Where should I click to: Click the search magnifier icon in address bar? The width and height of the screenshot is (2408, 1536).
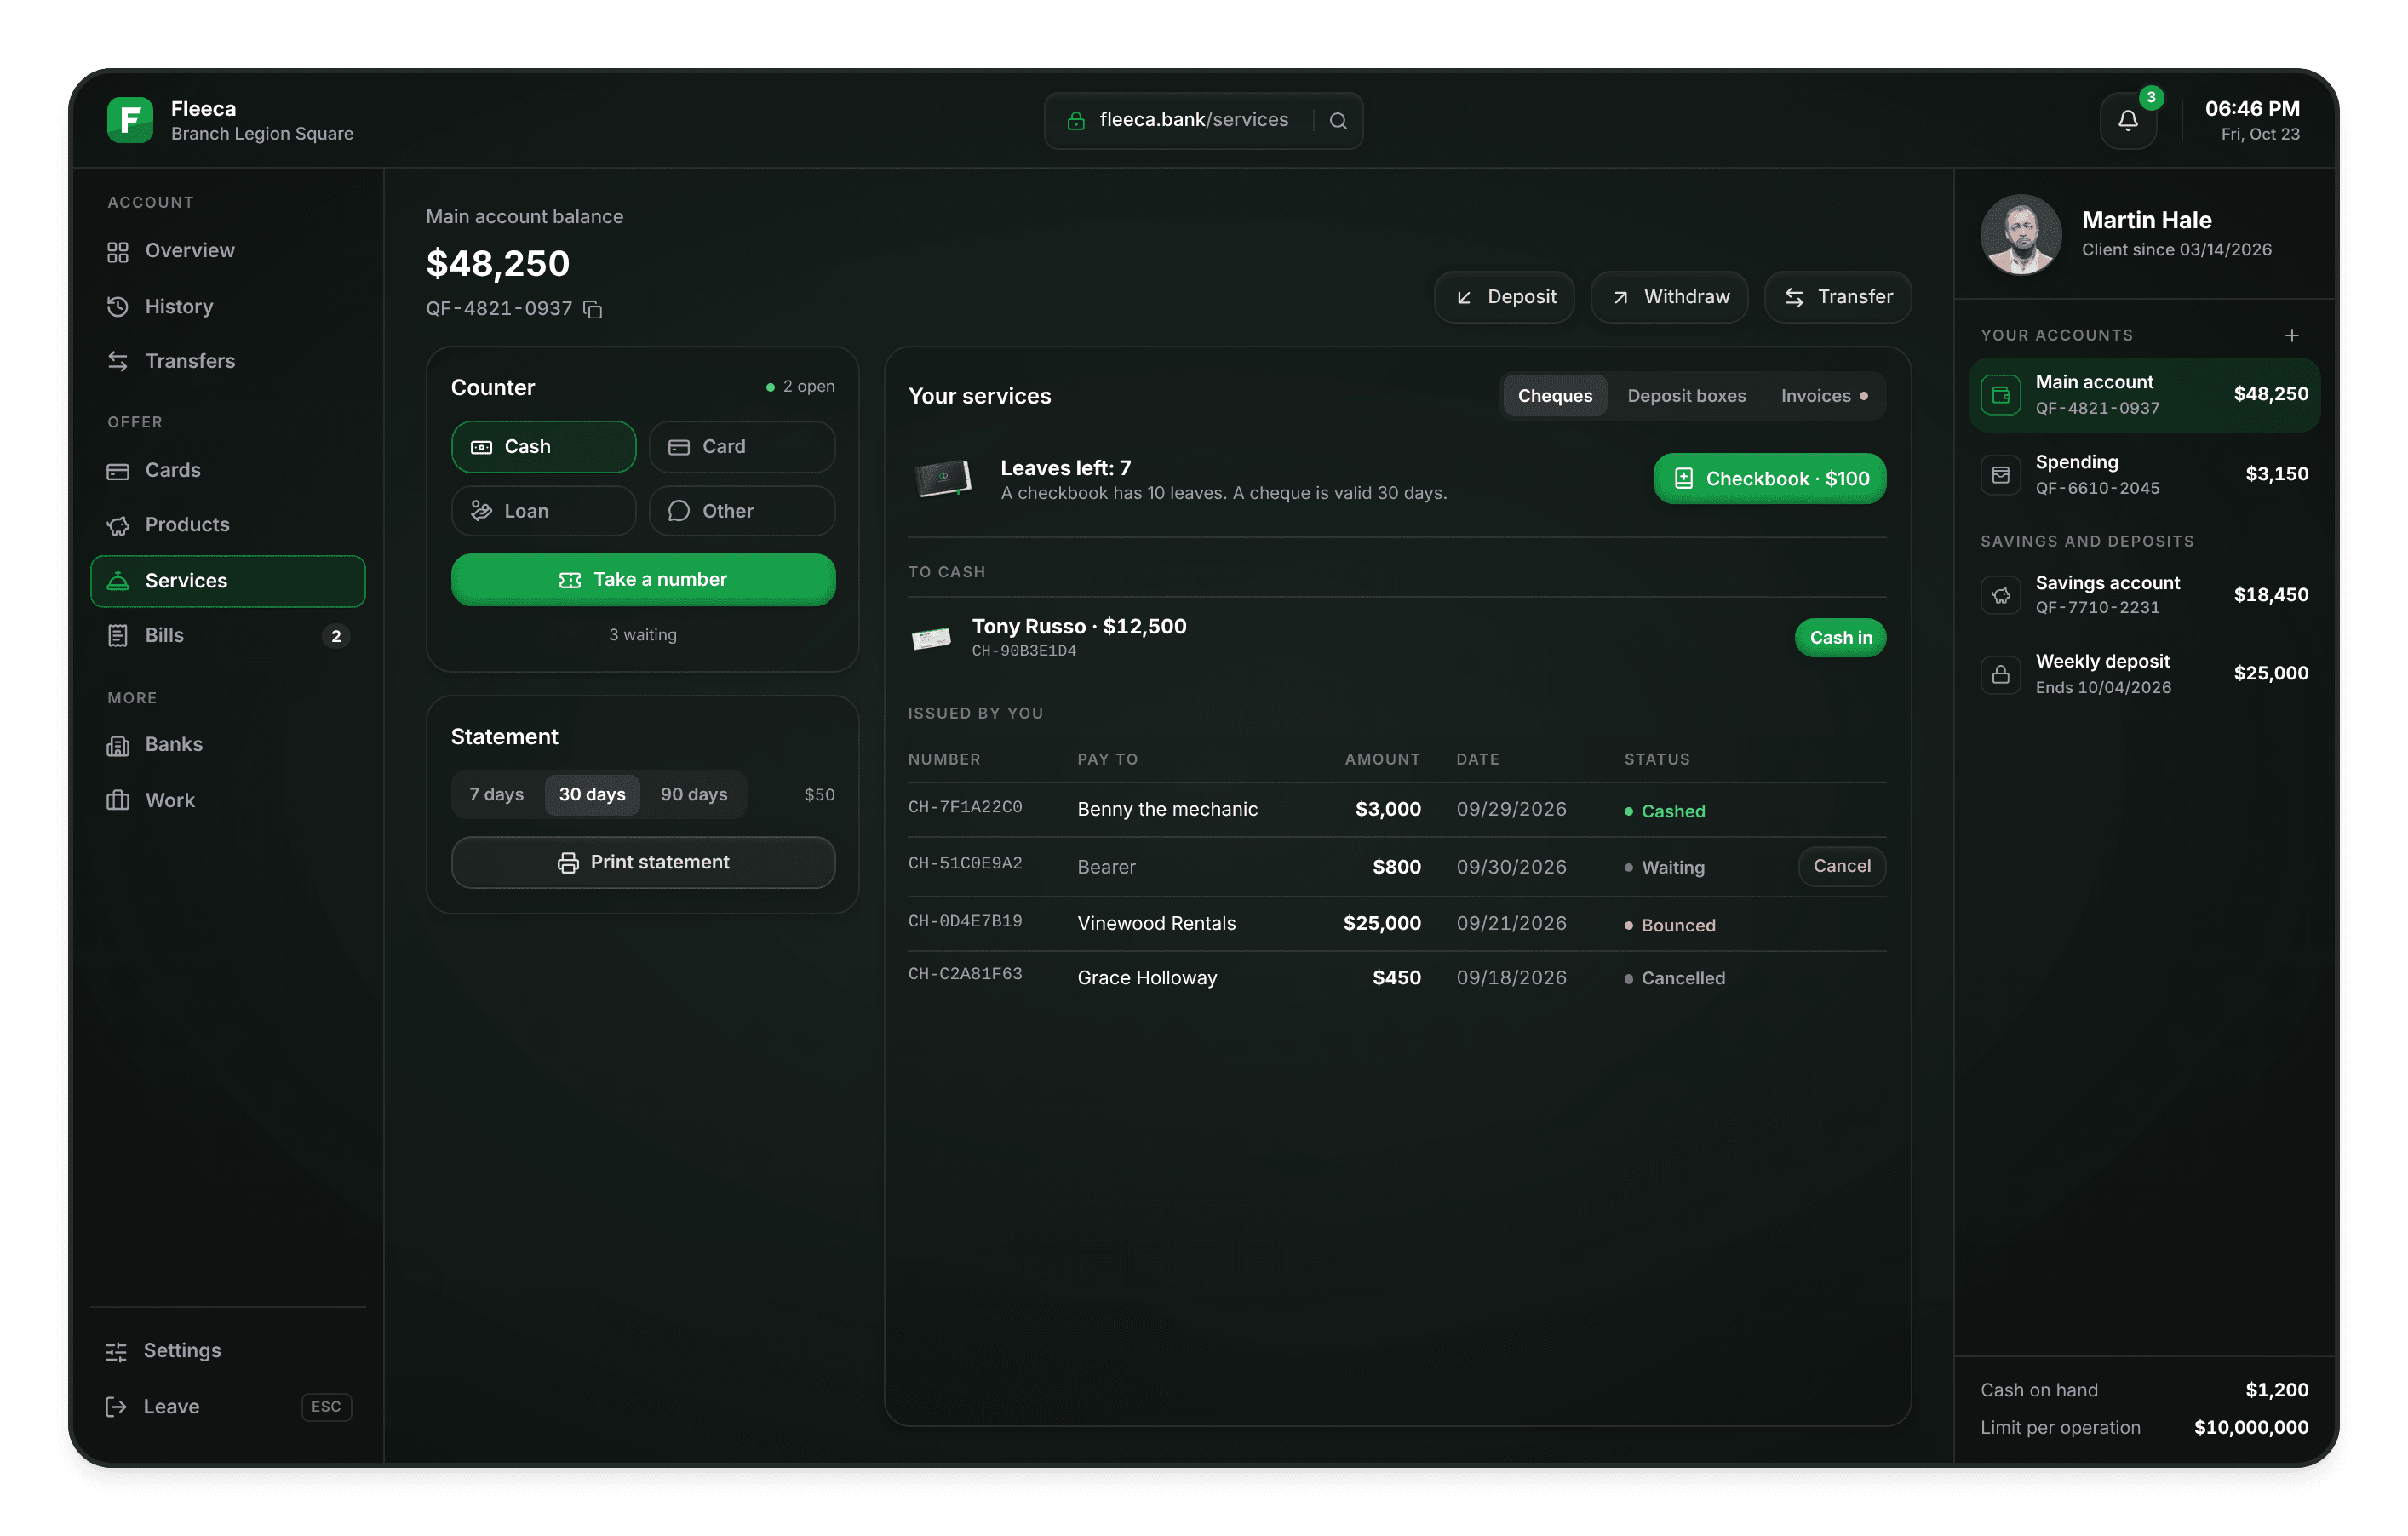[1338, 121]
